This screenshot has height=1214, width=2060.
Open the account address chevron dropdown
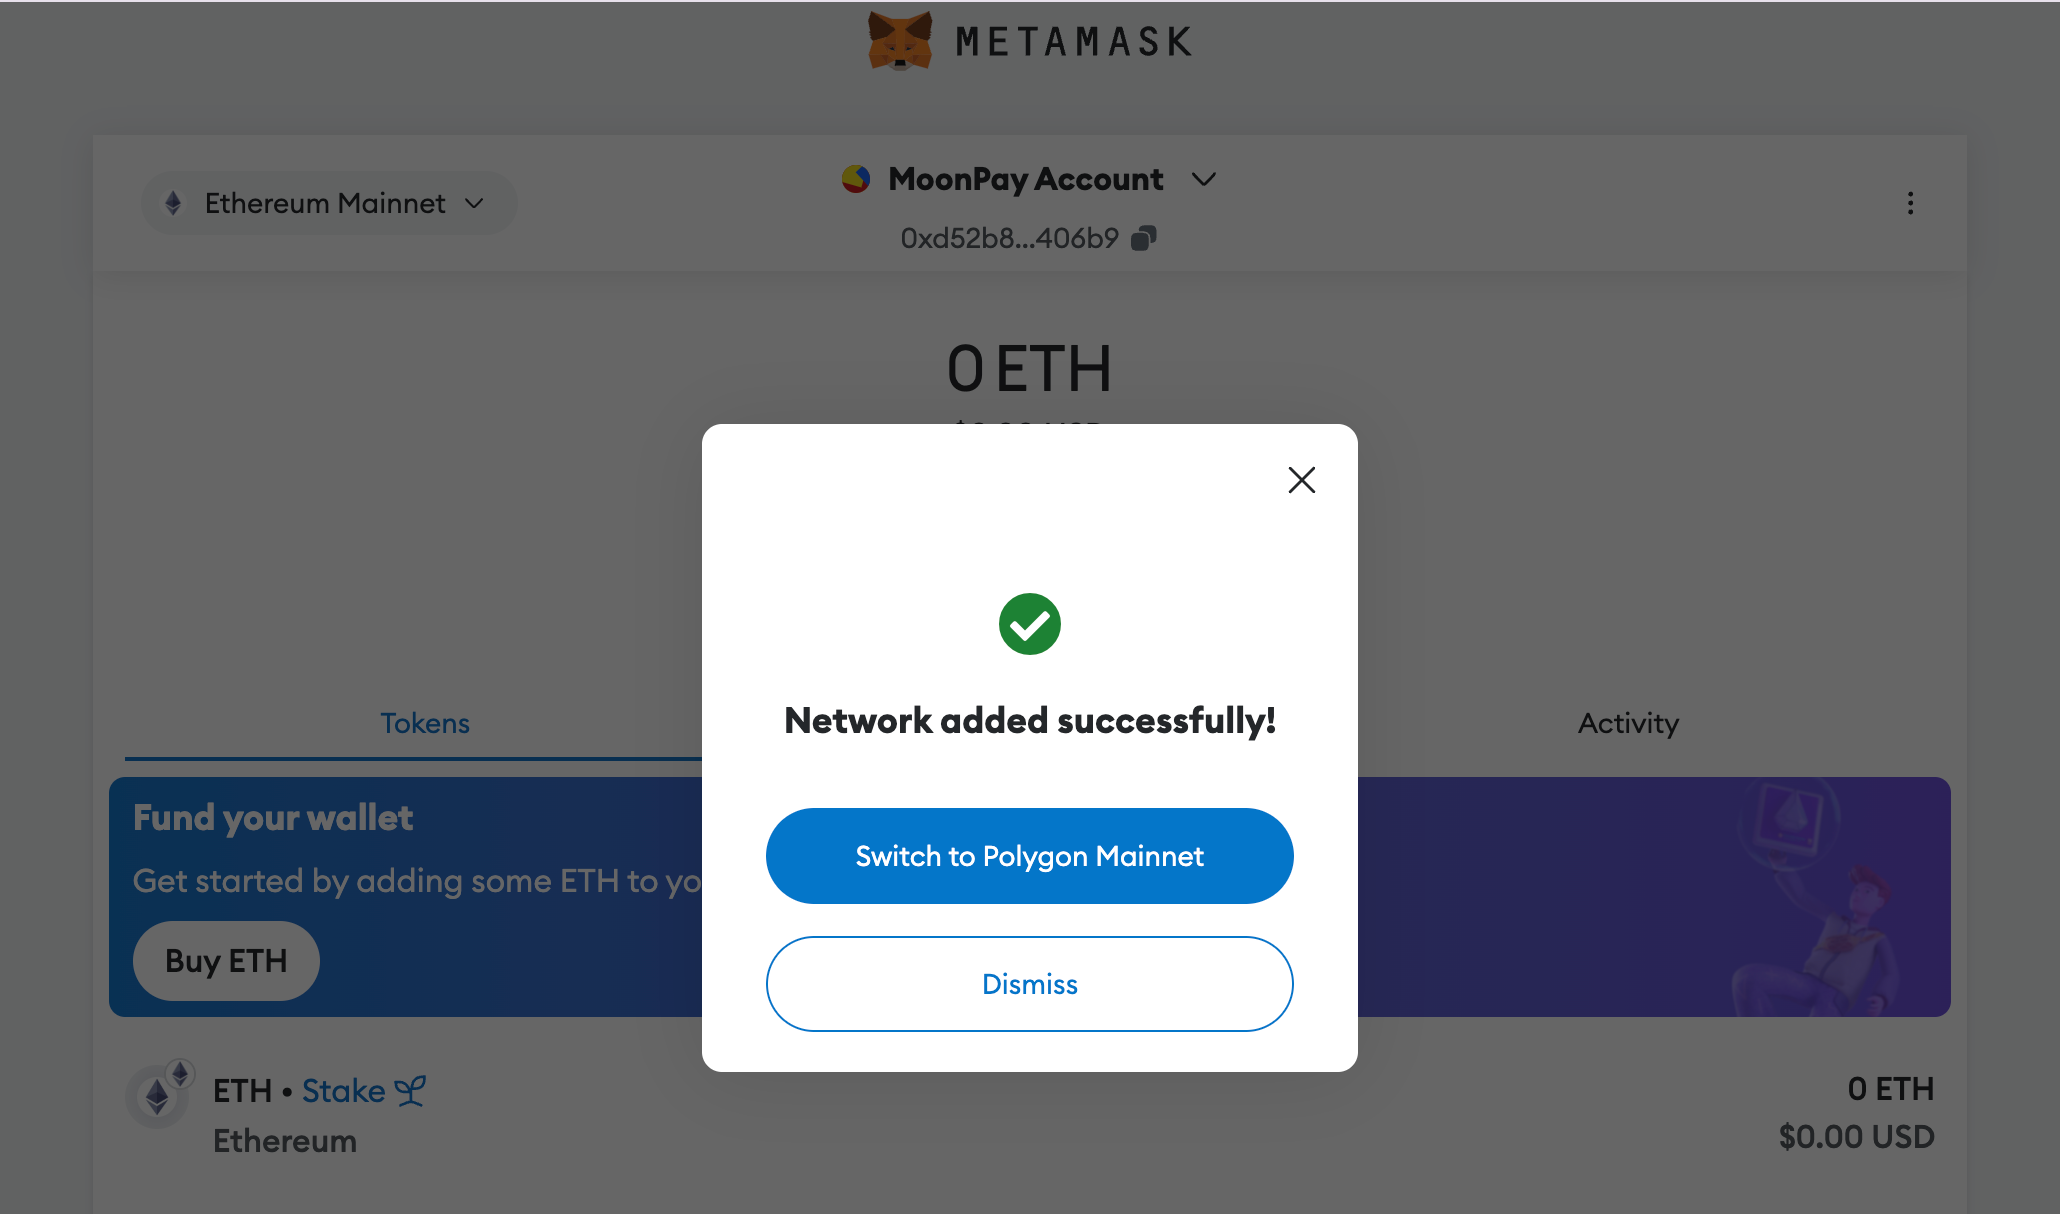[x=1204, y=180]
